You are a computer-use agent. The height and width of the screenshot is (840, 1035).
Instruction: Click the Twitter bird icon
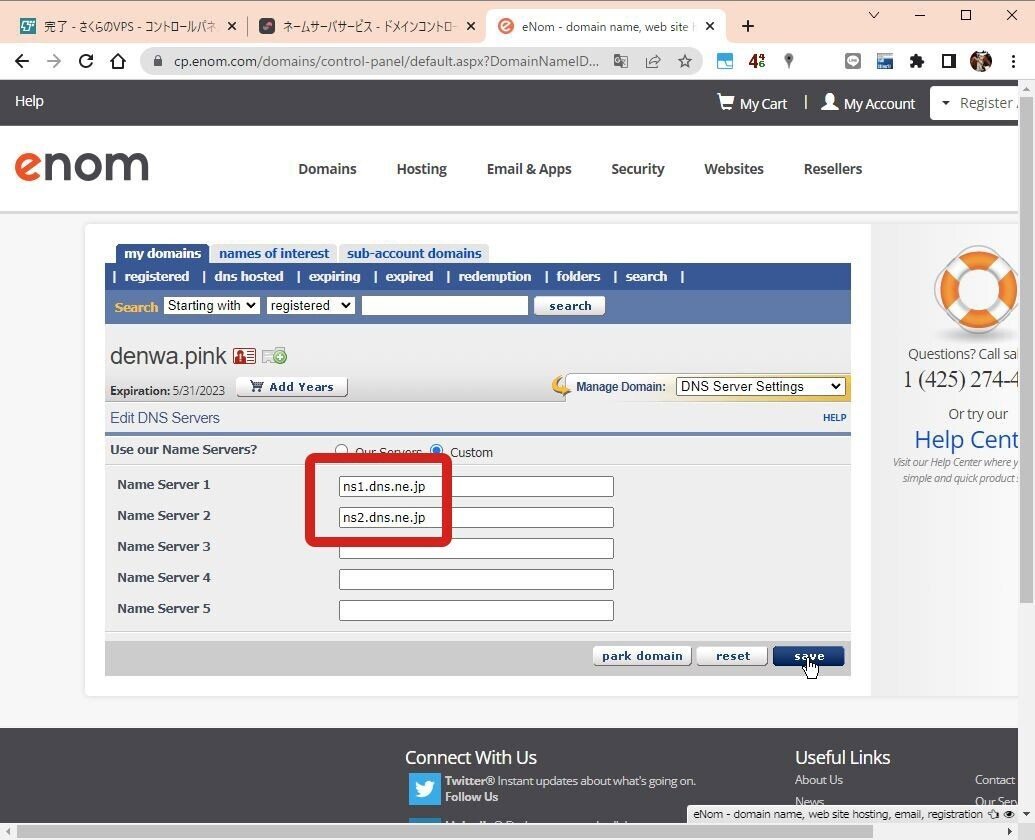(424, 789)
